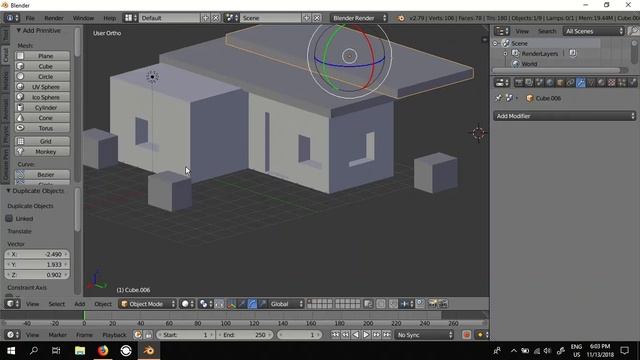Open the Render properties tab icon

[518, 83]
